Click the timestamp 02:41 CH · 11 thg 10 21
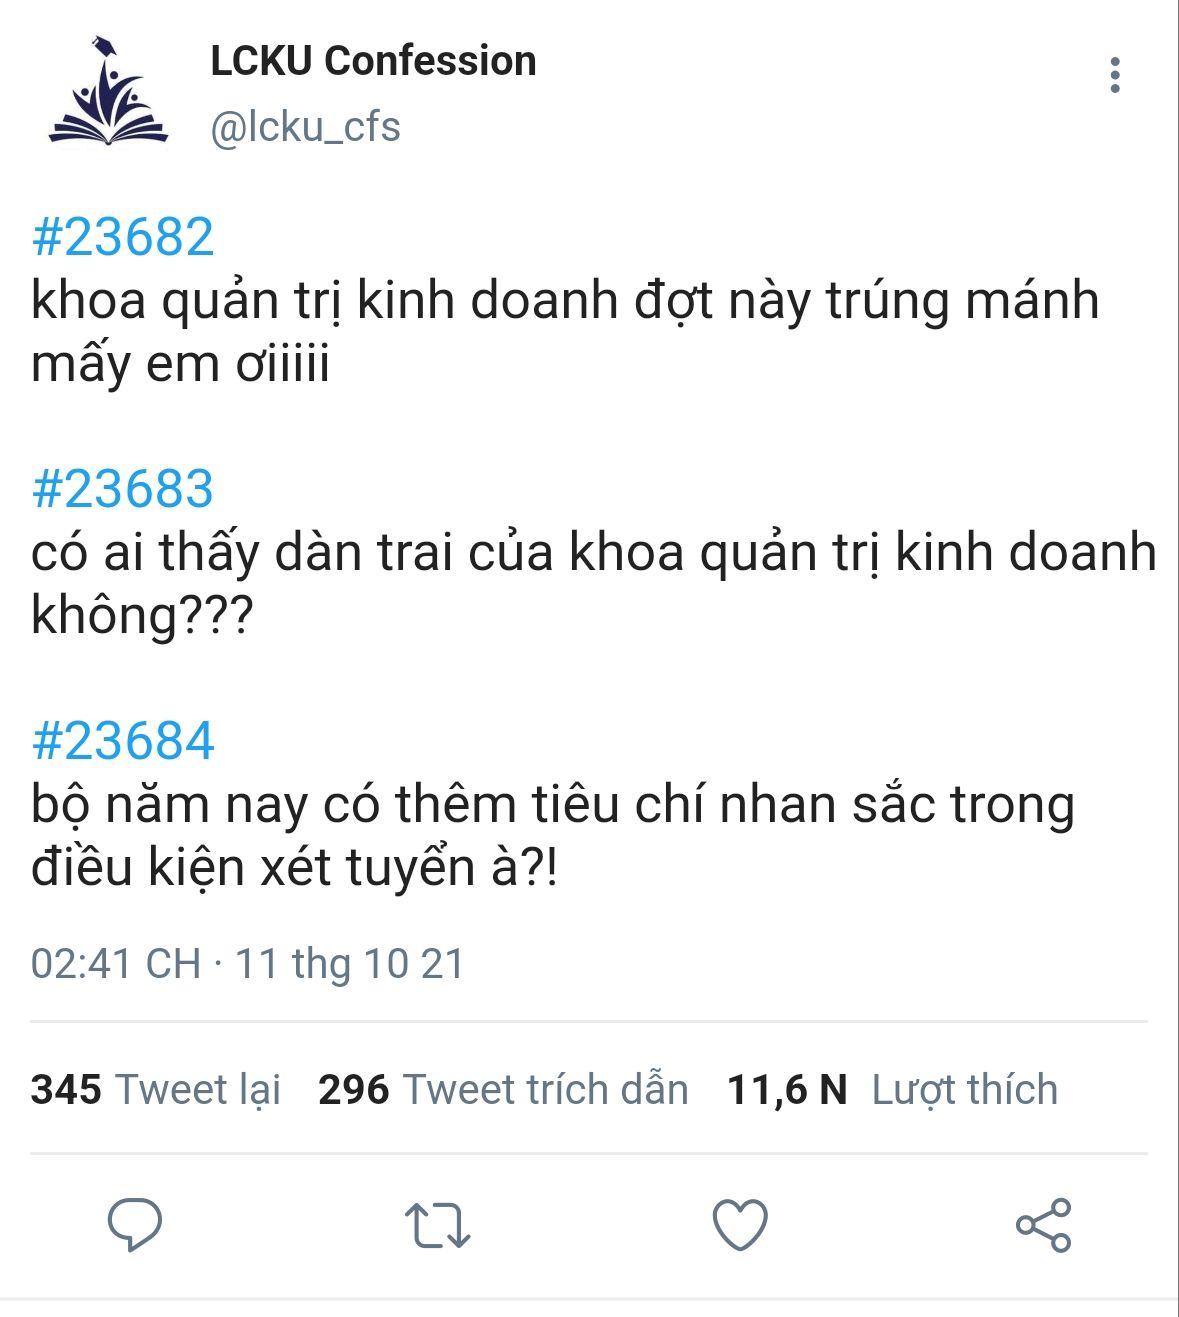Viewport: 1179px width, 1317px height. 248,964
